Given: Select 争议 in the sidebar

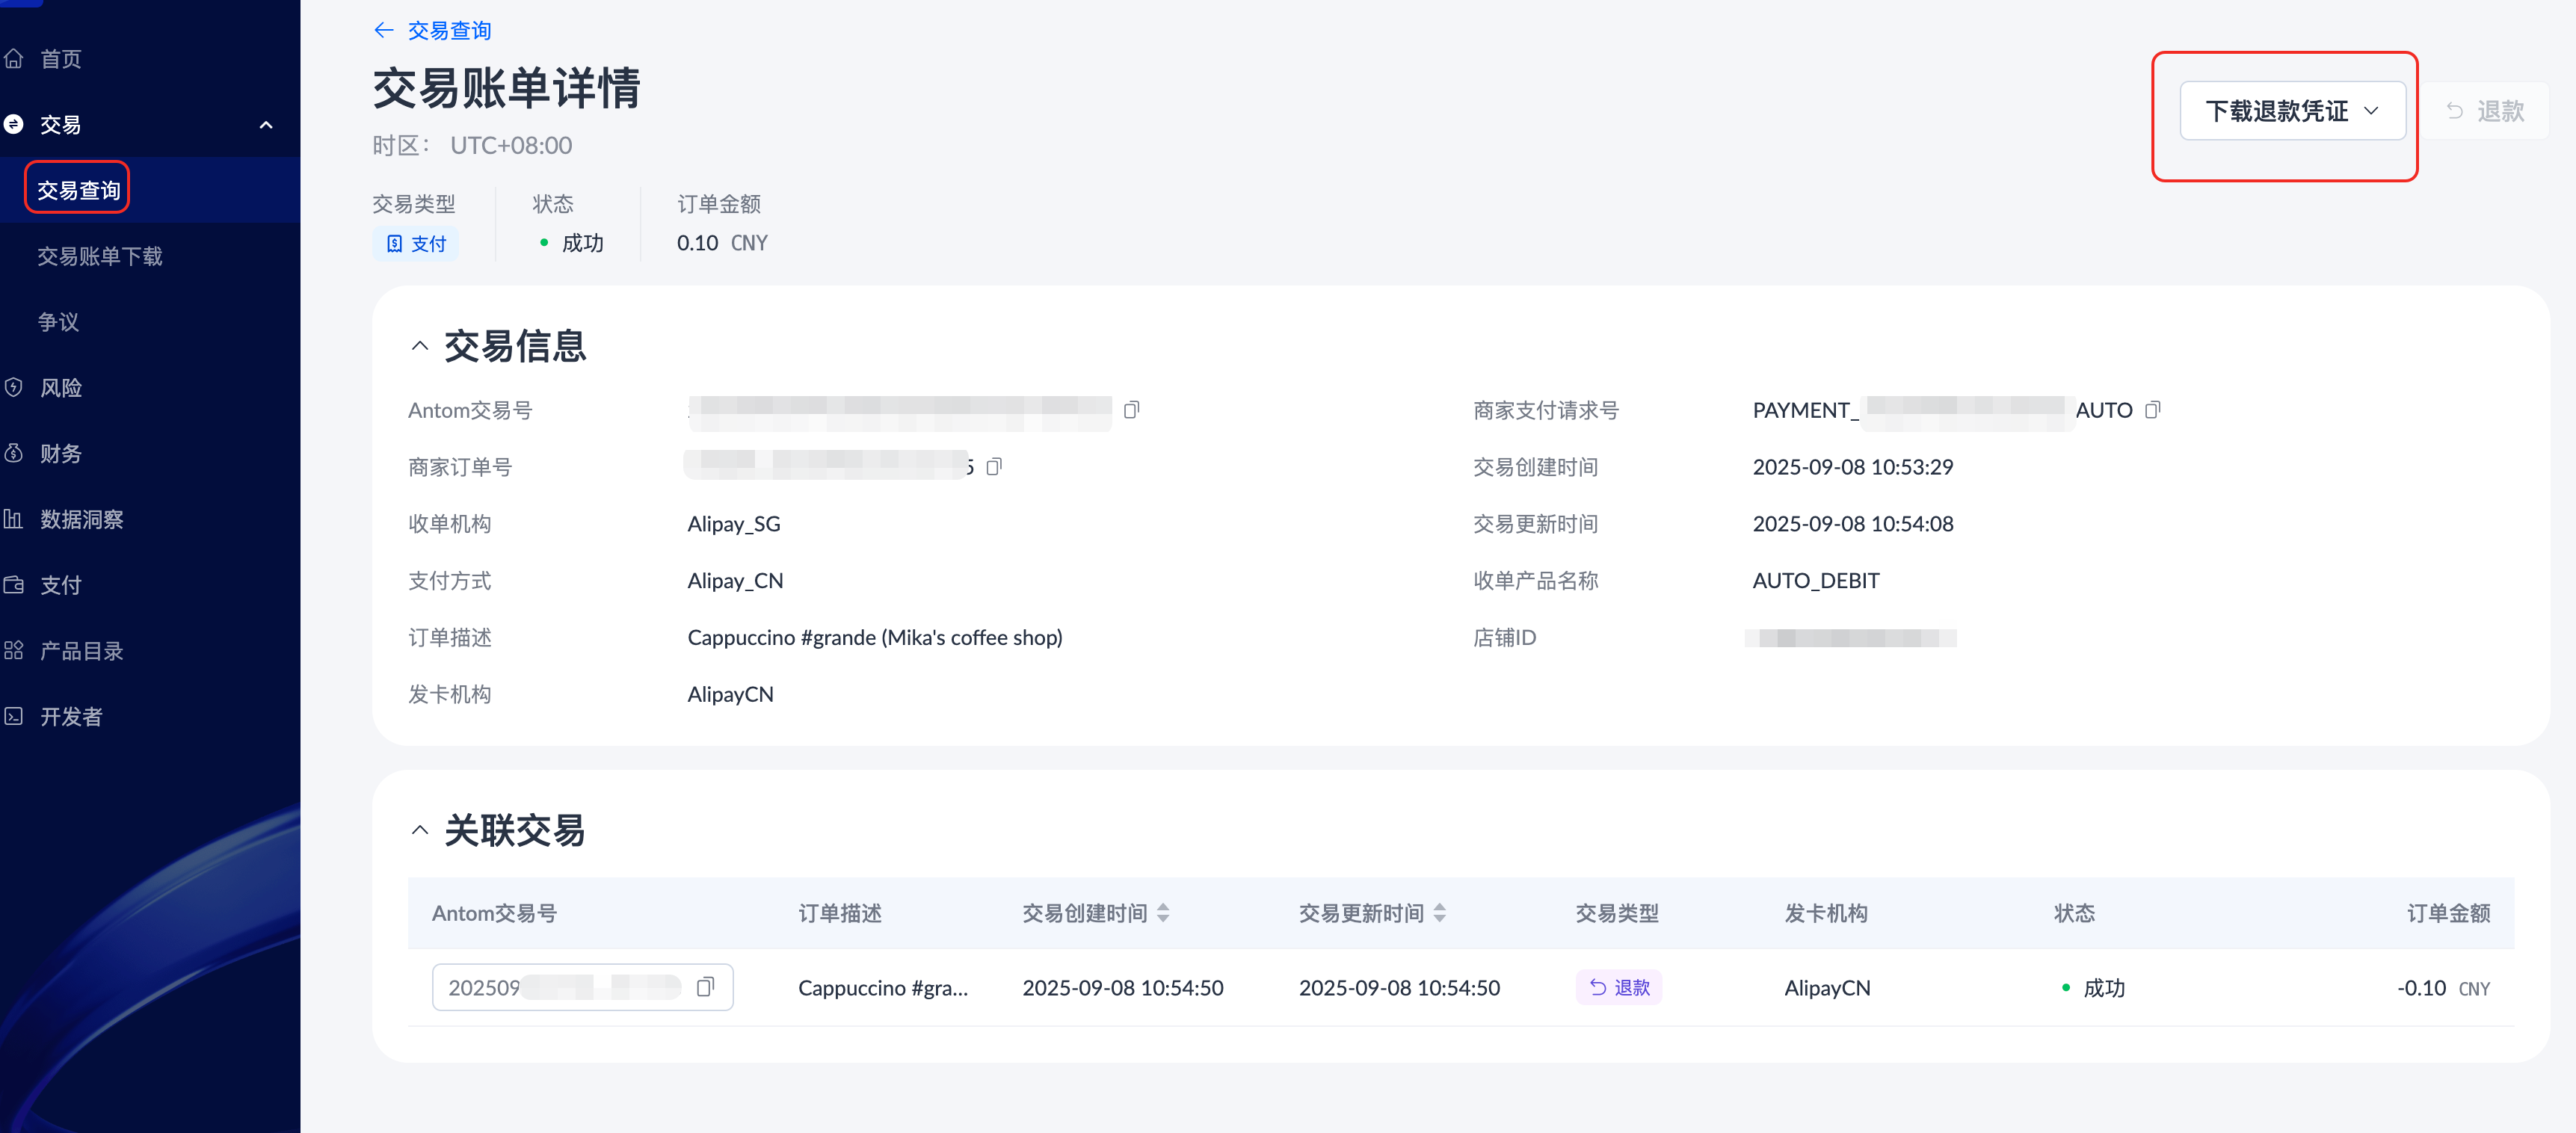Looking at the screenshot, I should pos(58,322).
